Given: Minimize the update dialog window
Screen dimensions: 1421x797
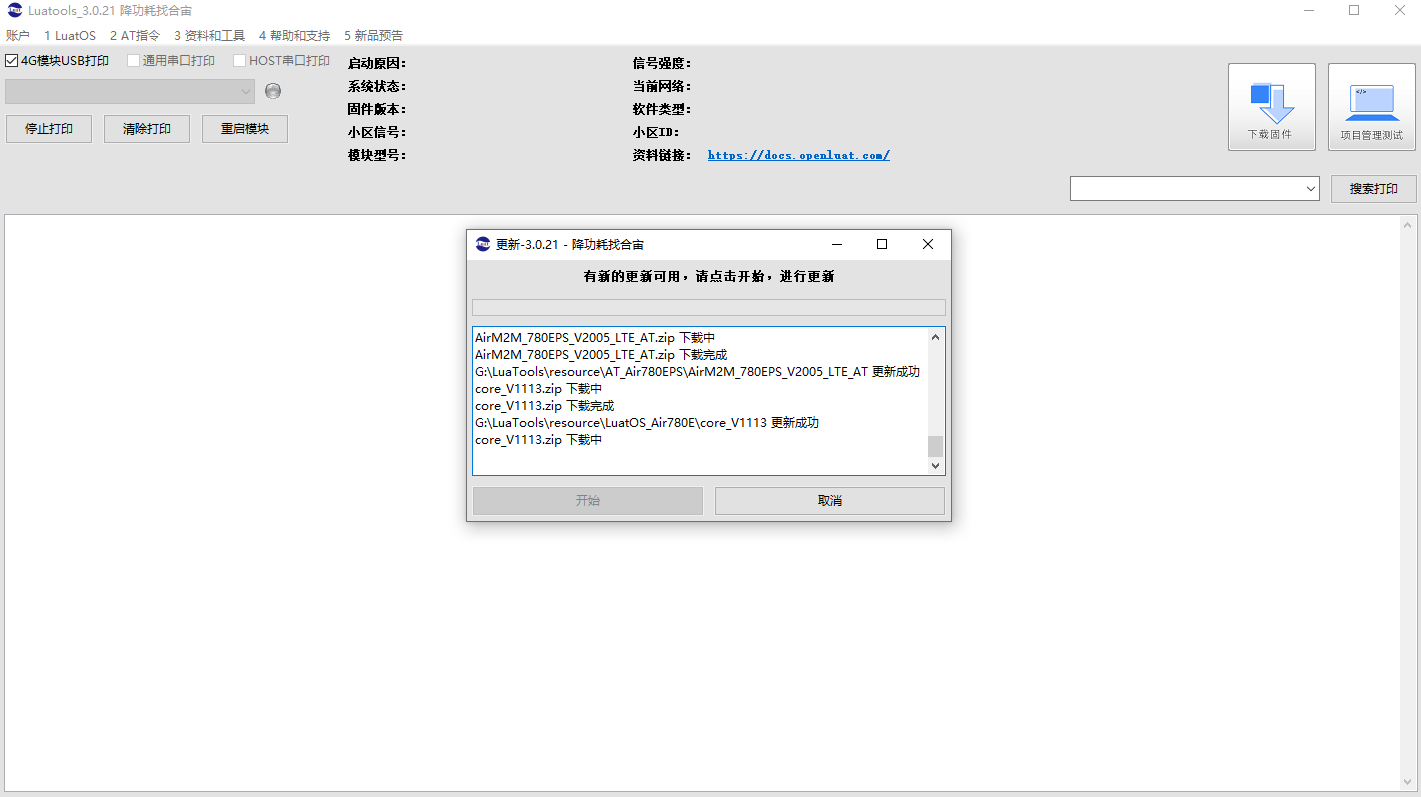Looking at the screenshot, I should click(836, 244).
